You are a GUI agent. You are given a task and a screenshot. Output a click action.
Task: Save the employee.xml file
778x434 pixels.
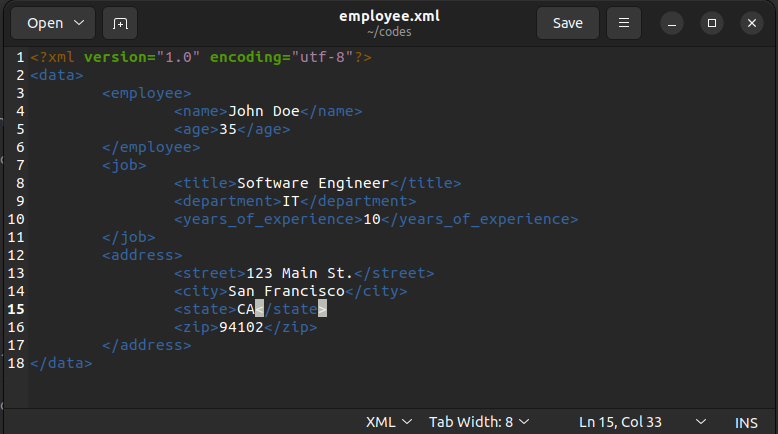[x=568, y=23]
